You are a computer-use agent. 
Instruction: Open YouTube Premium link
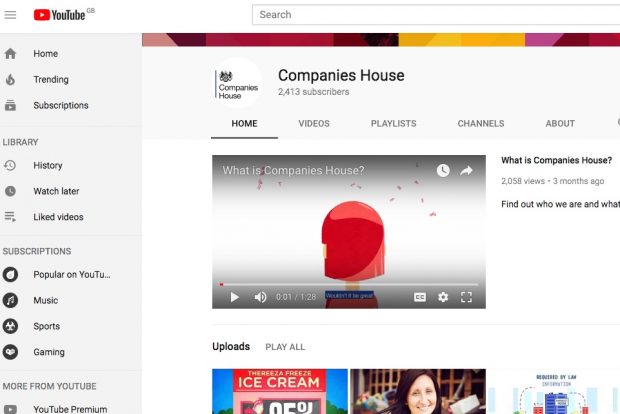click(70, 407)
